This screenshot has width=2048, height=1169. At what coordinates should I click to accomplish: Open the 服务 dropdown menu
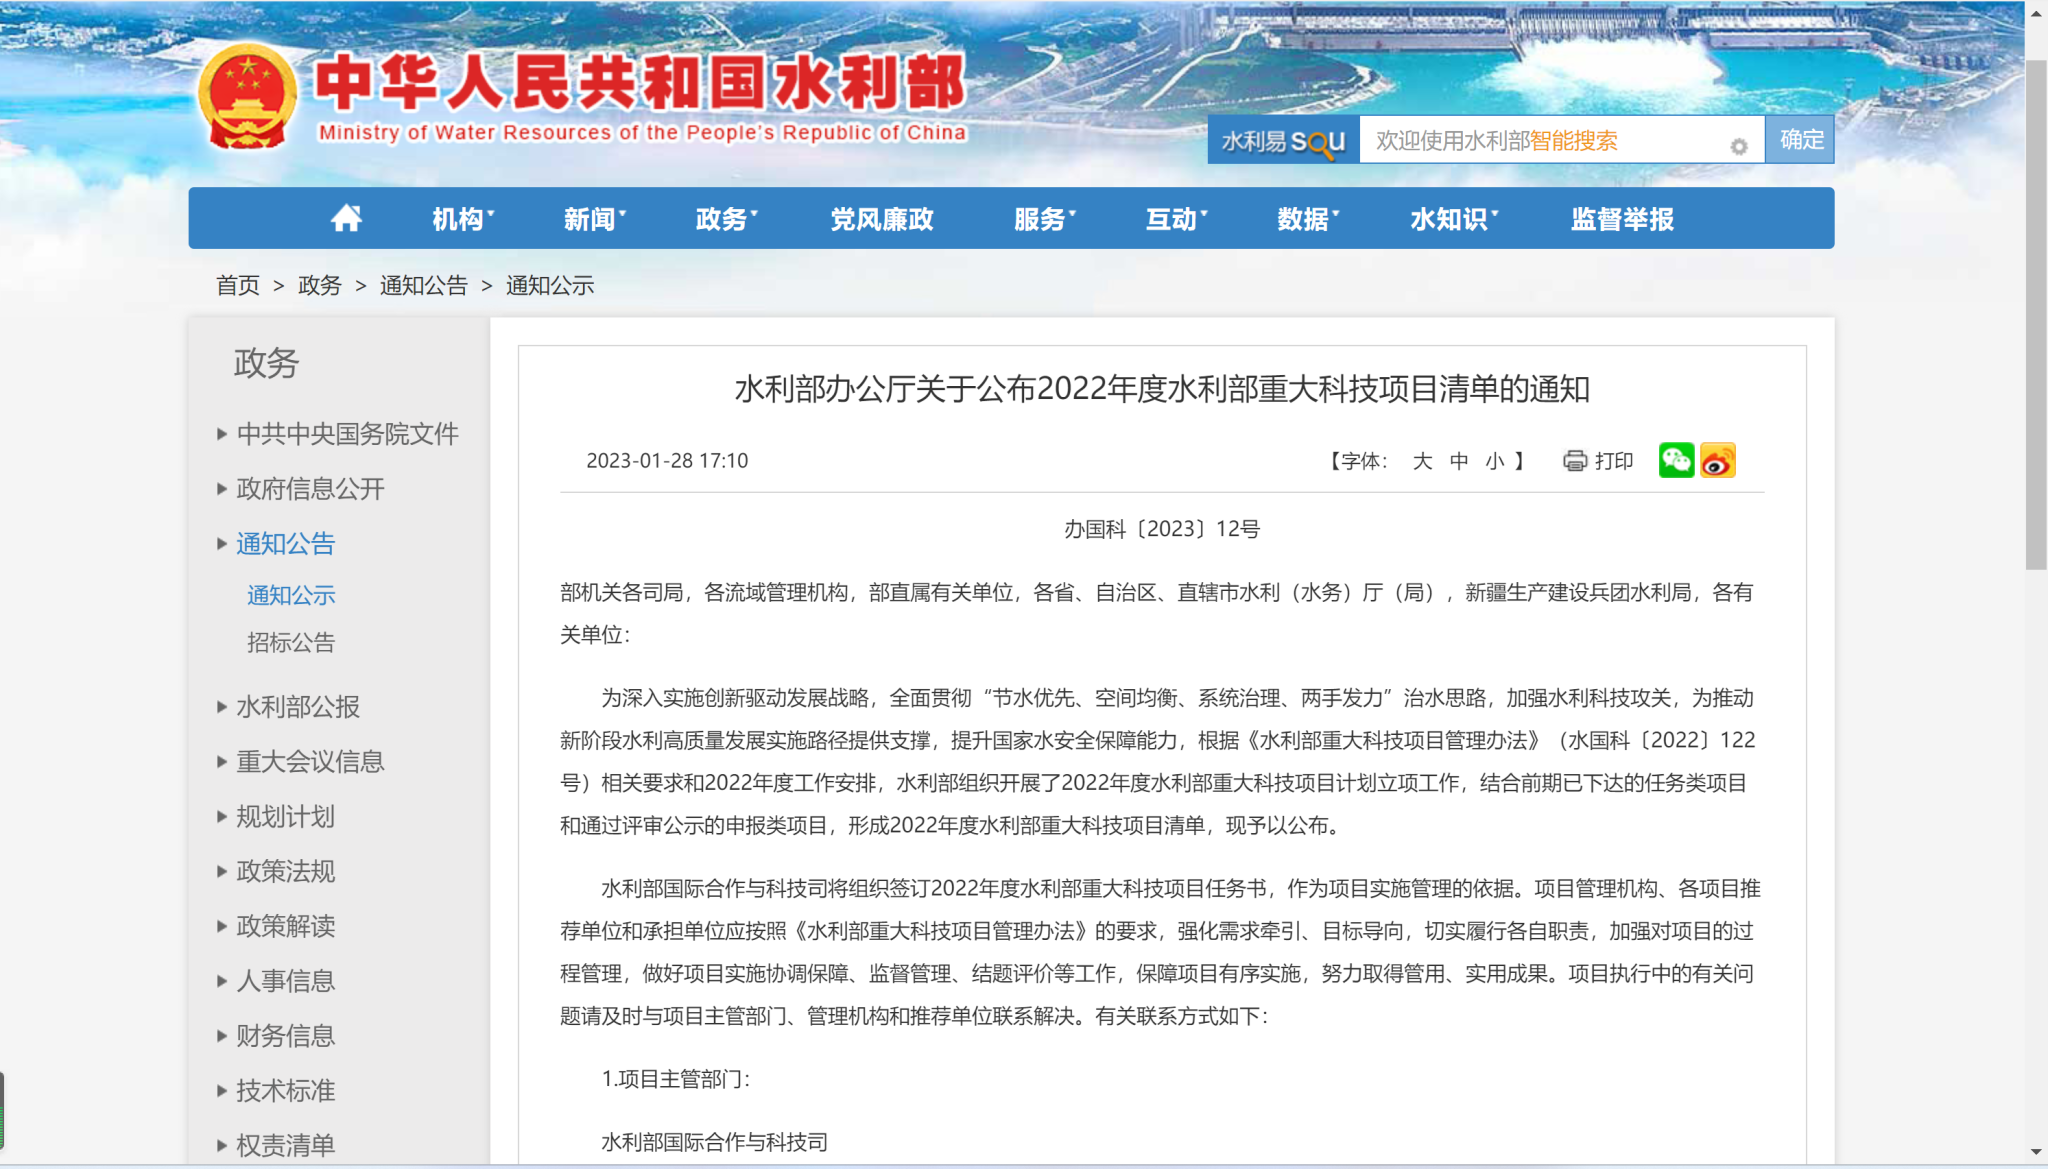click(1045, 219)
